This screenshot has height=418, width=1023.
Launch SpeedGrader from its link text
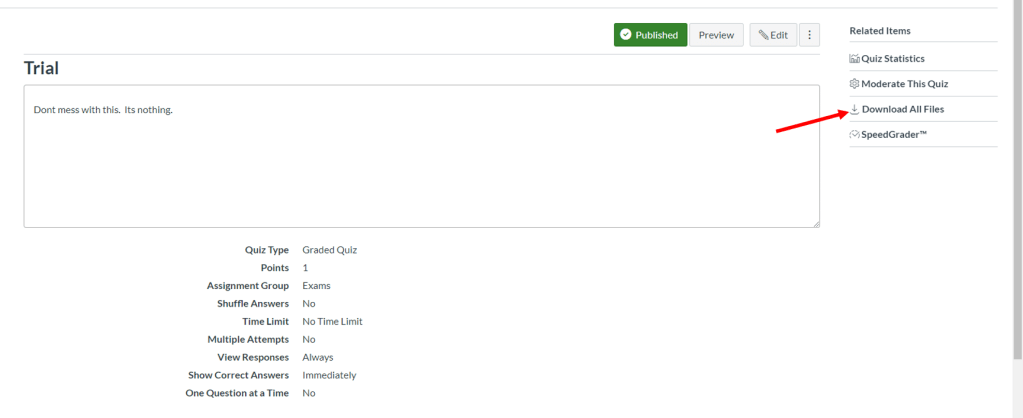[x=894, y=134]
